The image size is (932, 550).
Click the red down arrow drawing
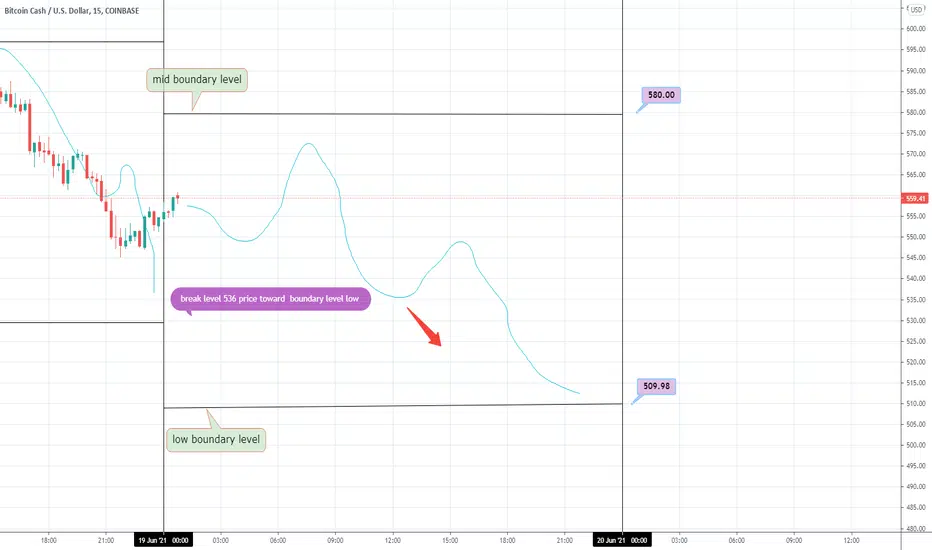(x=424, y=326)
